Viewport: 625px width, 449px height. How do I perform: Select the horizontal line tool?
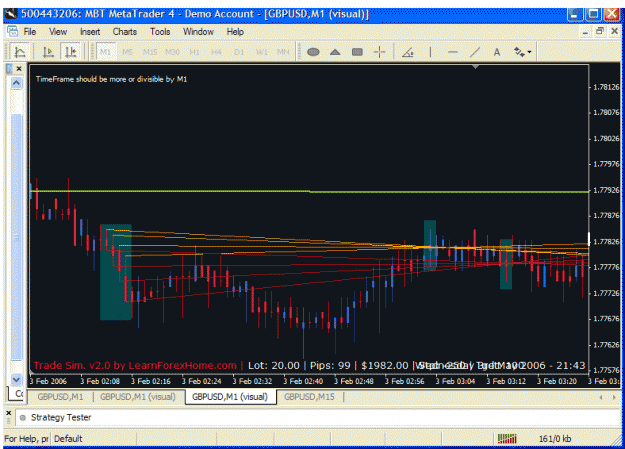(452, 52)
